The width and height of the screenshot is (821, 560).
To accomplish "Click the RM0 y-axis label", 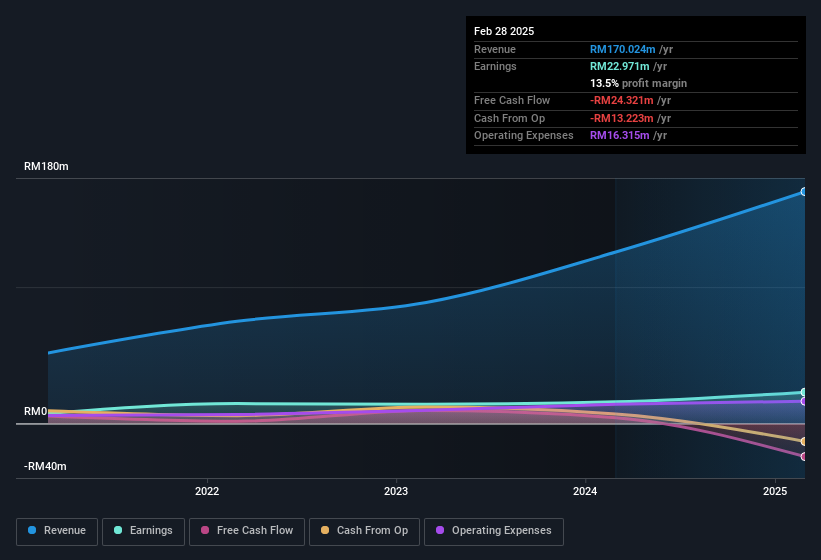I will [36, 411].
